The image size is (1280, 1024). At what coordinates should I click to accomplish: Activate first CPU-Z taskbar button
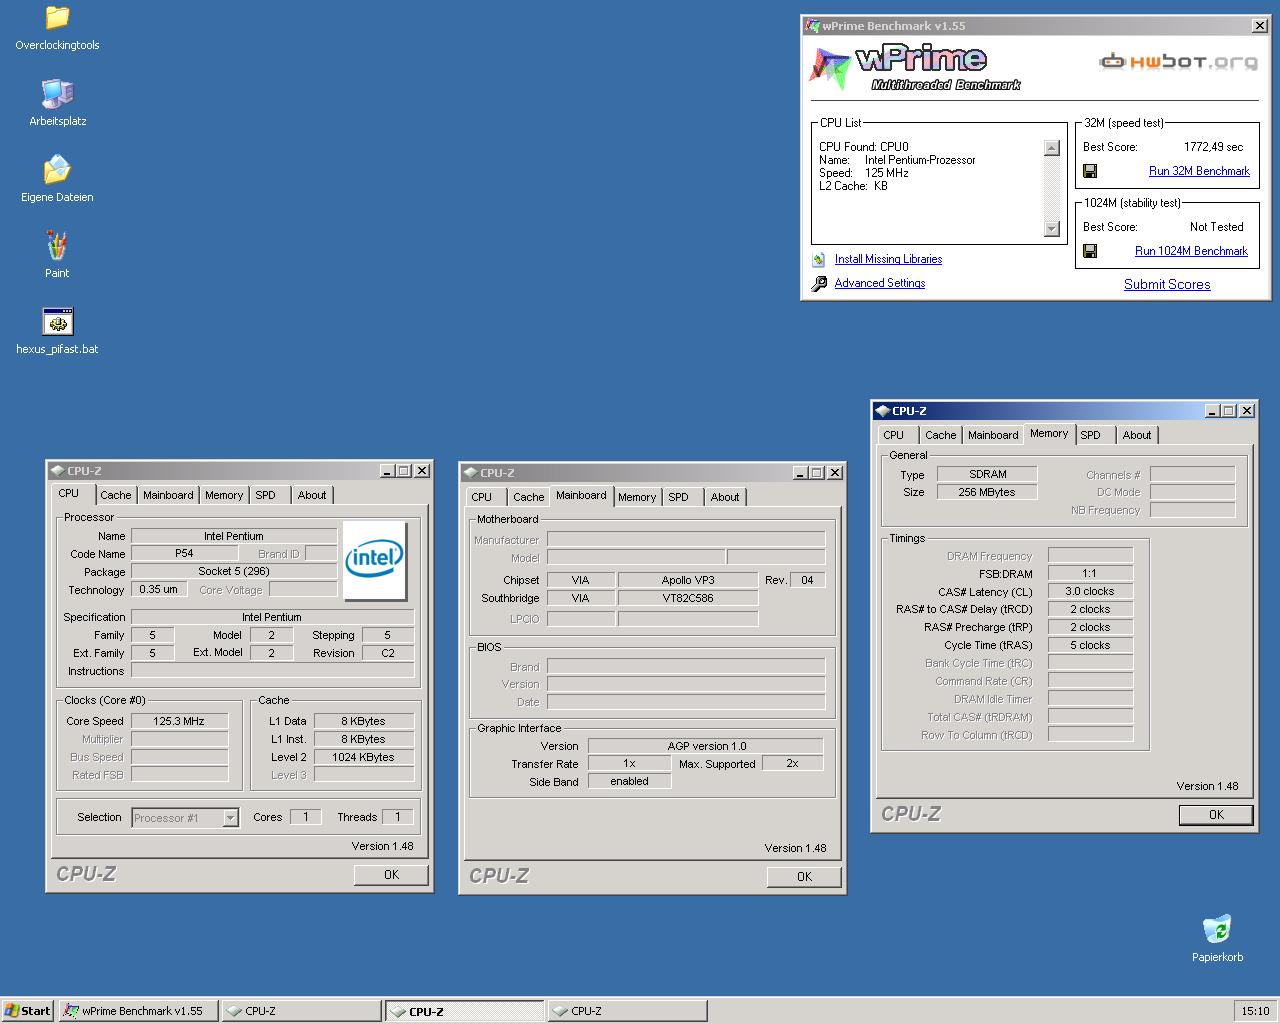[300, 1011]
